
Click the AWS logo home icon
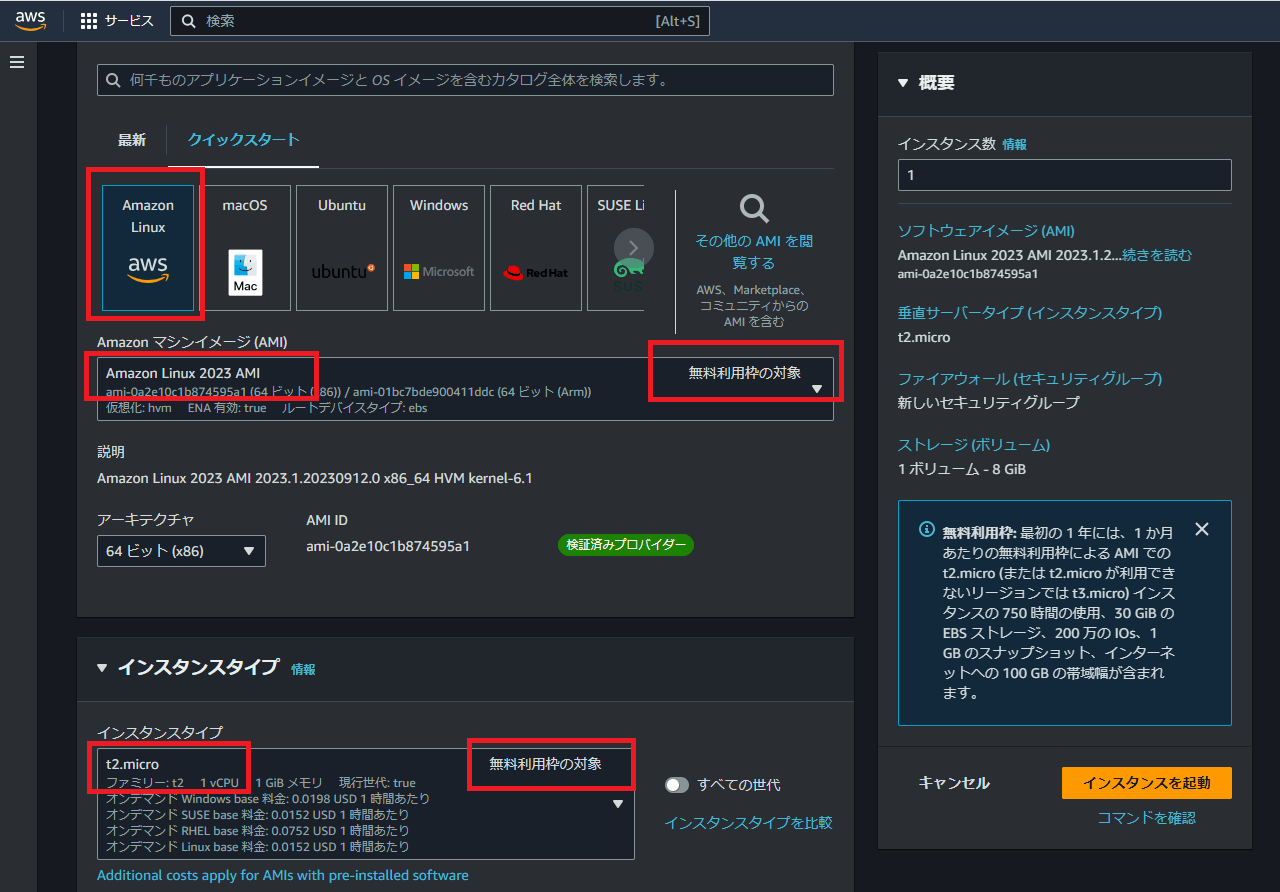coord(31,21)
